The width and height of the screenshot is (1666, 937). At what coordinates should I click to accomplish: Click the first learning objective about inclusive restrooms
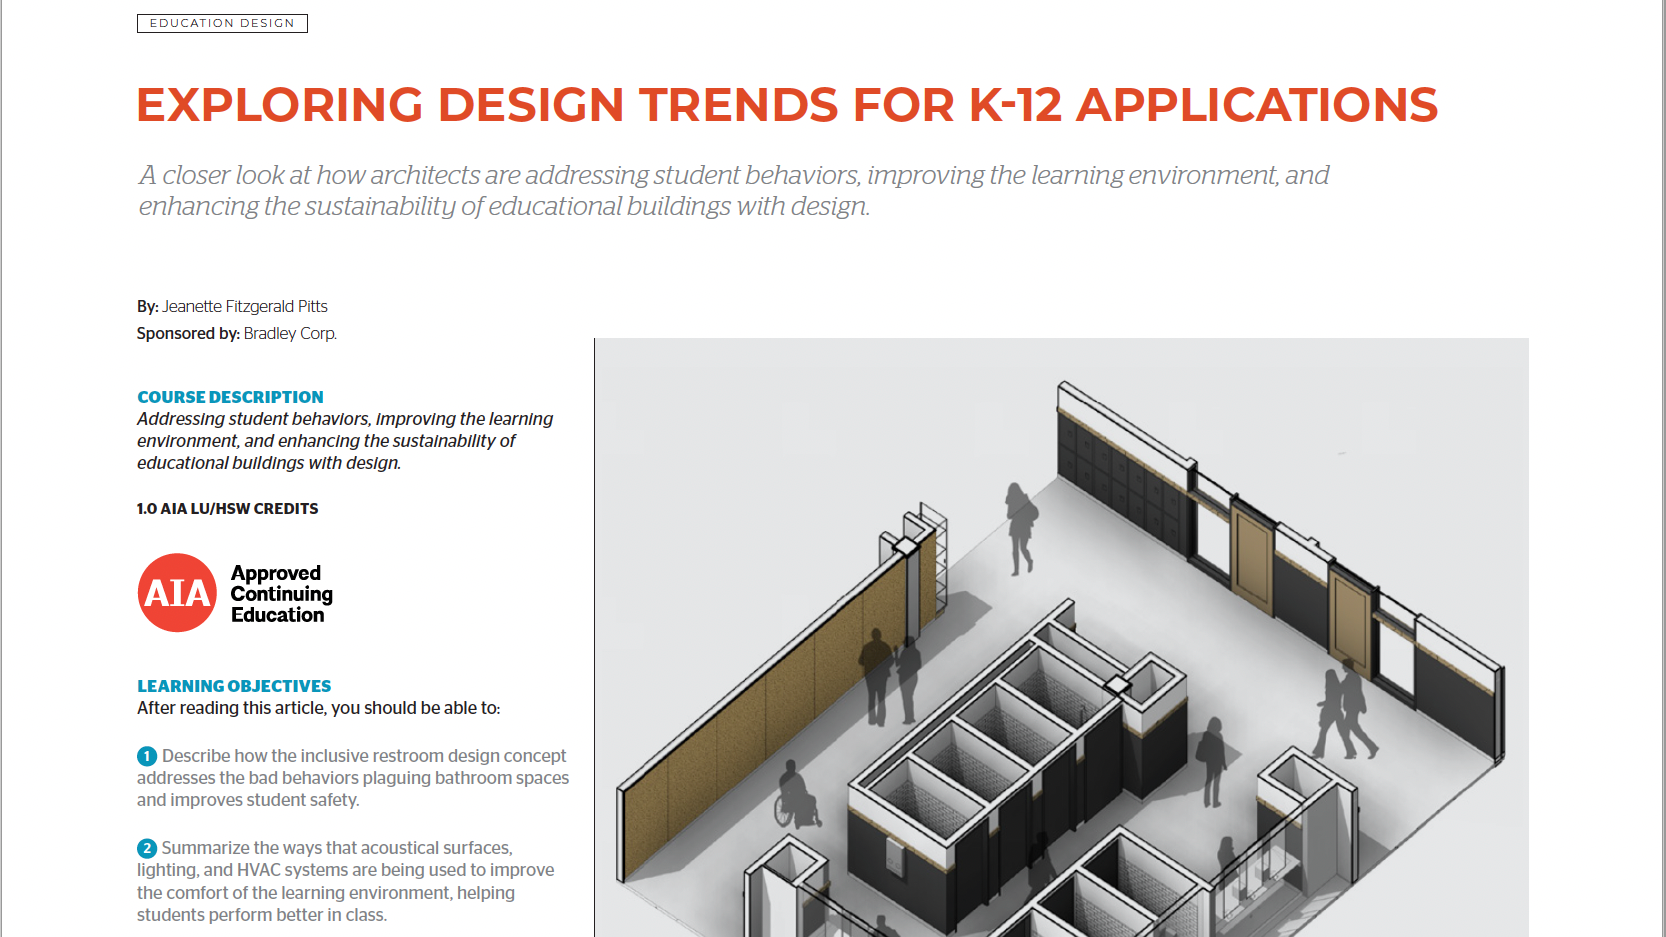[x=353, y=778]
